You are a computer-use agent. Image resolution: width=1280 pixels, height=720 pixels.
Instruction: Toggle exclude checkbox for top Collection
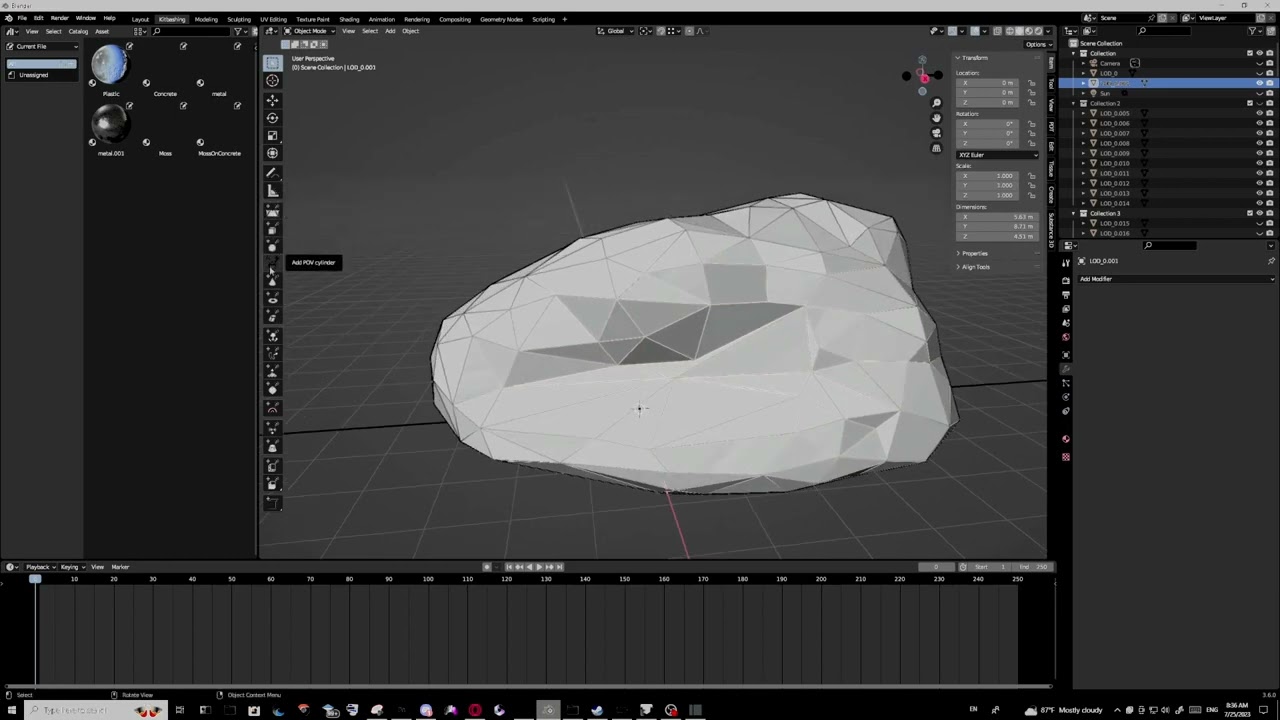1249,53
